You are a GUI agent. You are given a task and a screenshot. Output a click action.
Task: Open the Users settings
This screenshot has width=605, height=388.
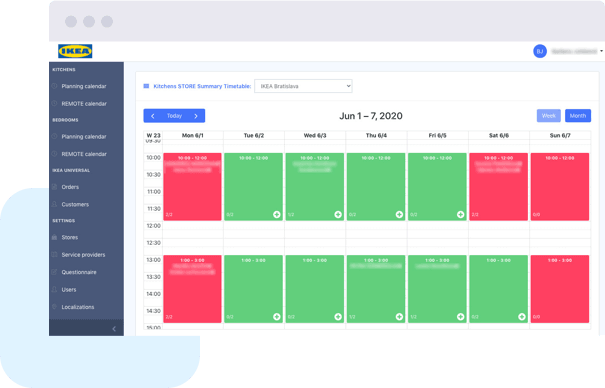(x=69, y=290)
